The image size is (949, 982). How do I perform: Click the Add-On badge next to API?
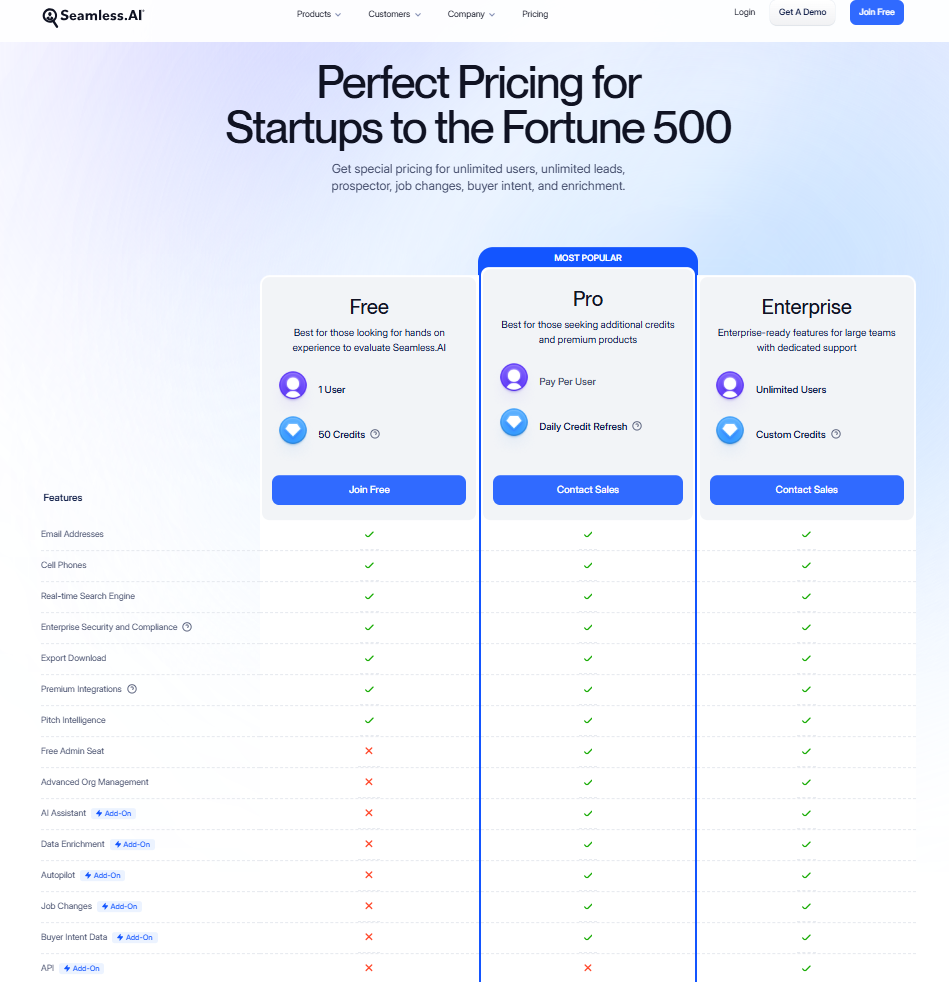coord(81,968)
